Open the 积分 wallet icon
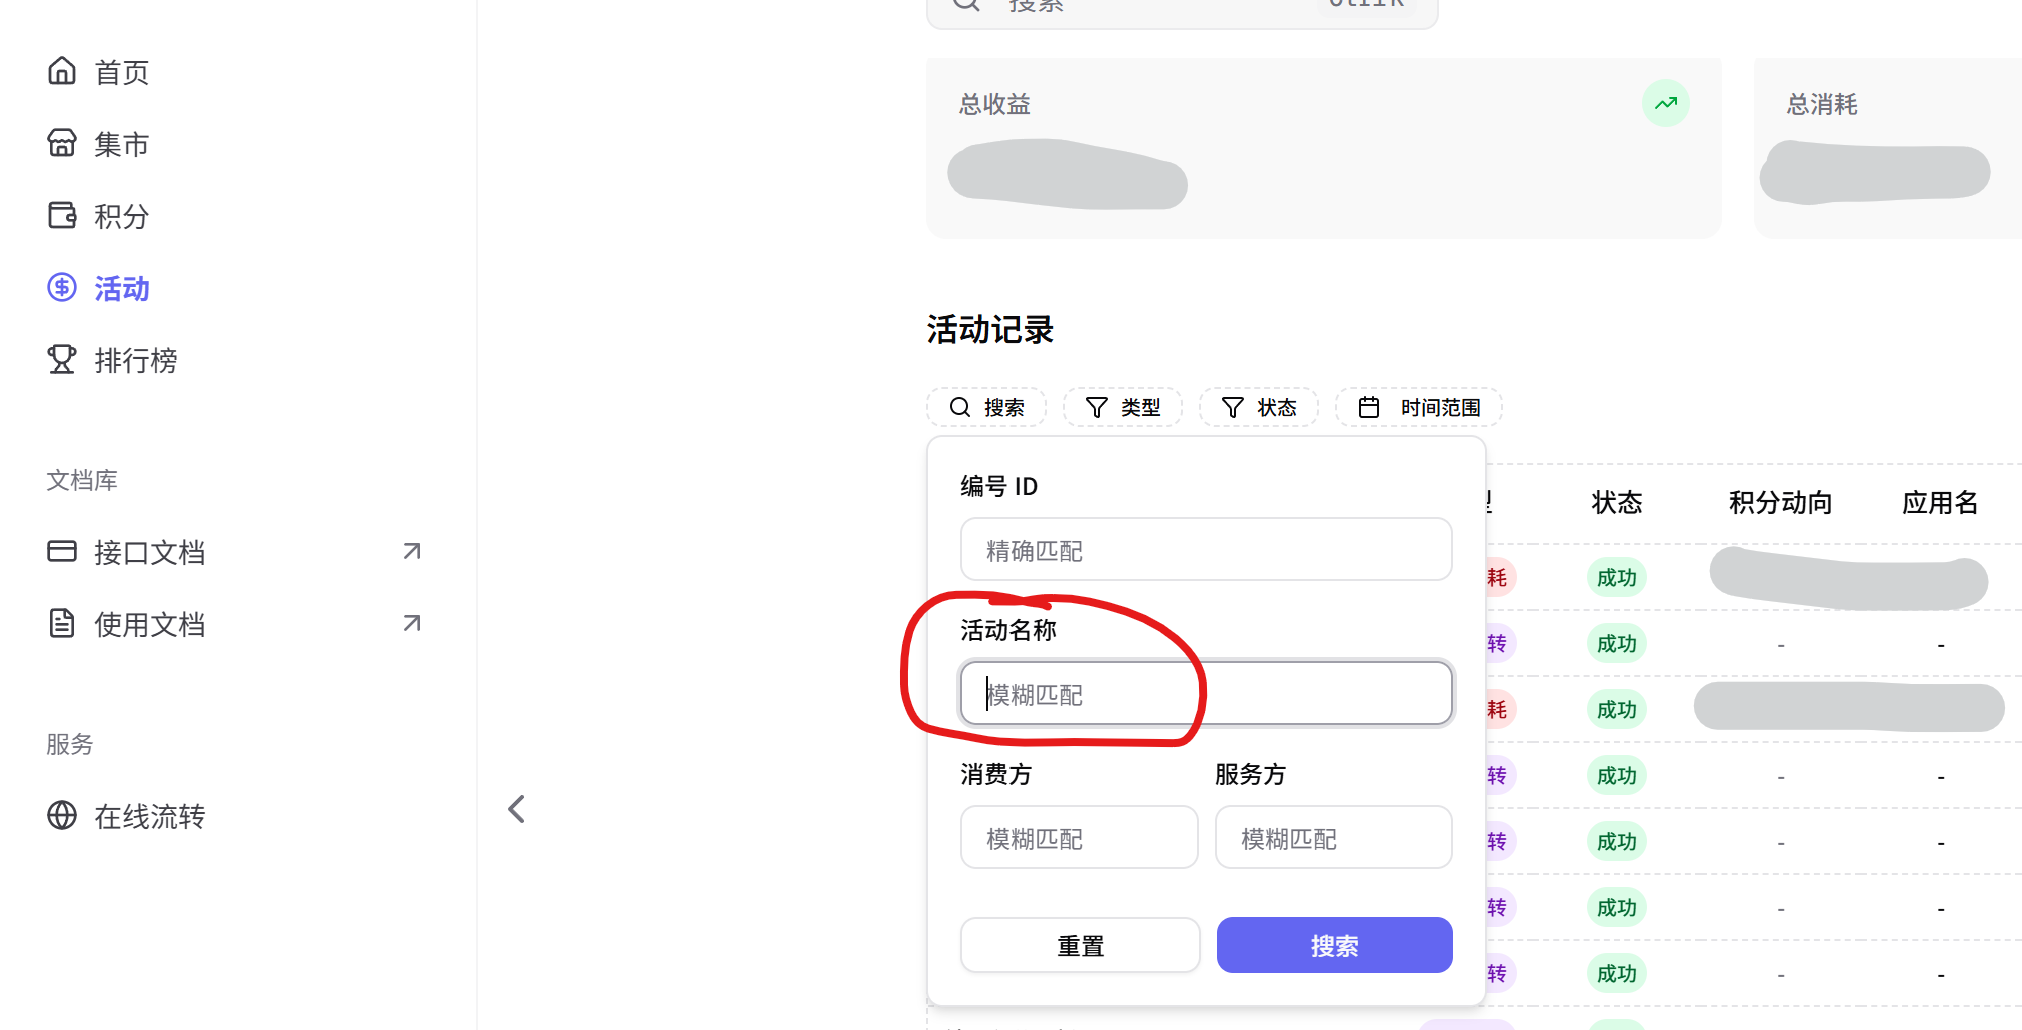 (x=62, y=215)
